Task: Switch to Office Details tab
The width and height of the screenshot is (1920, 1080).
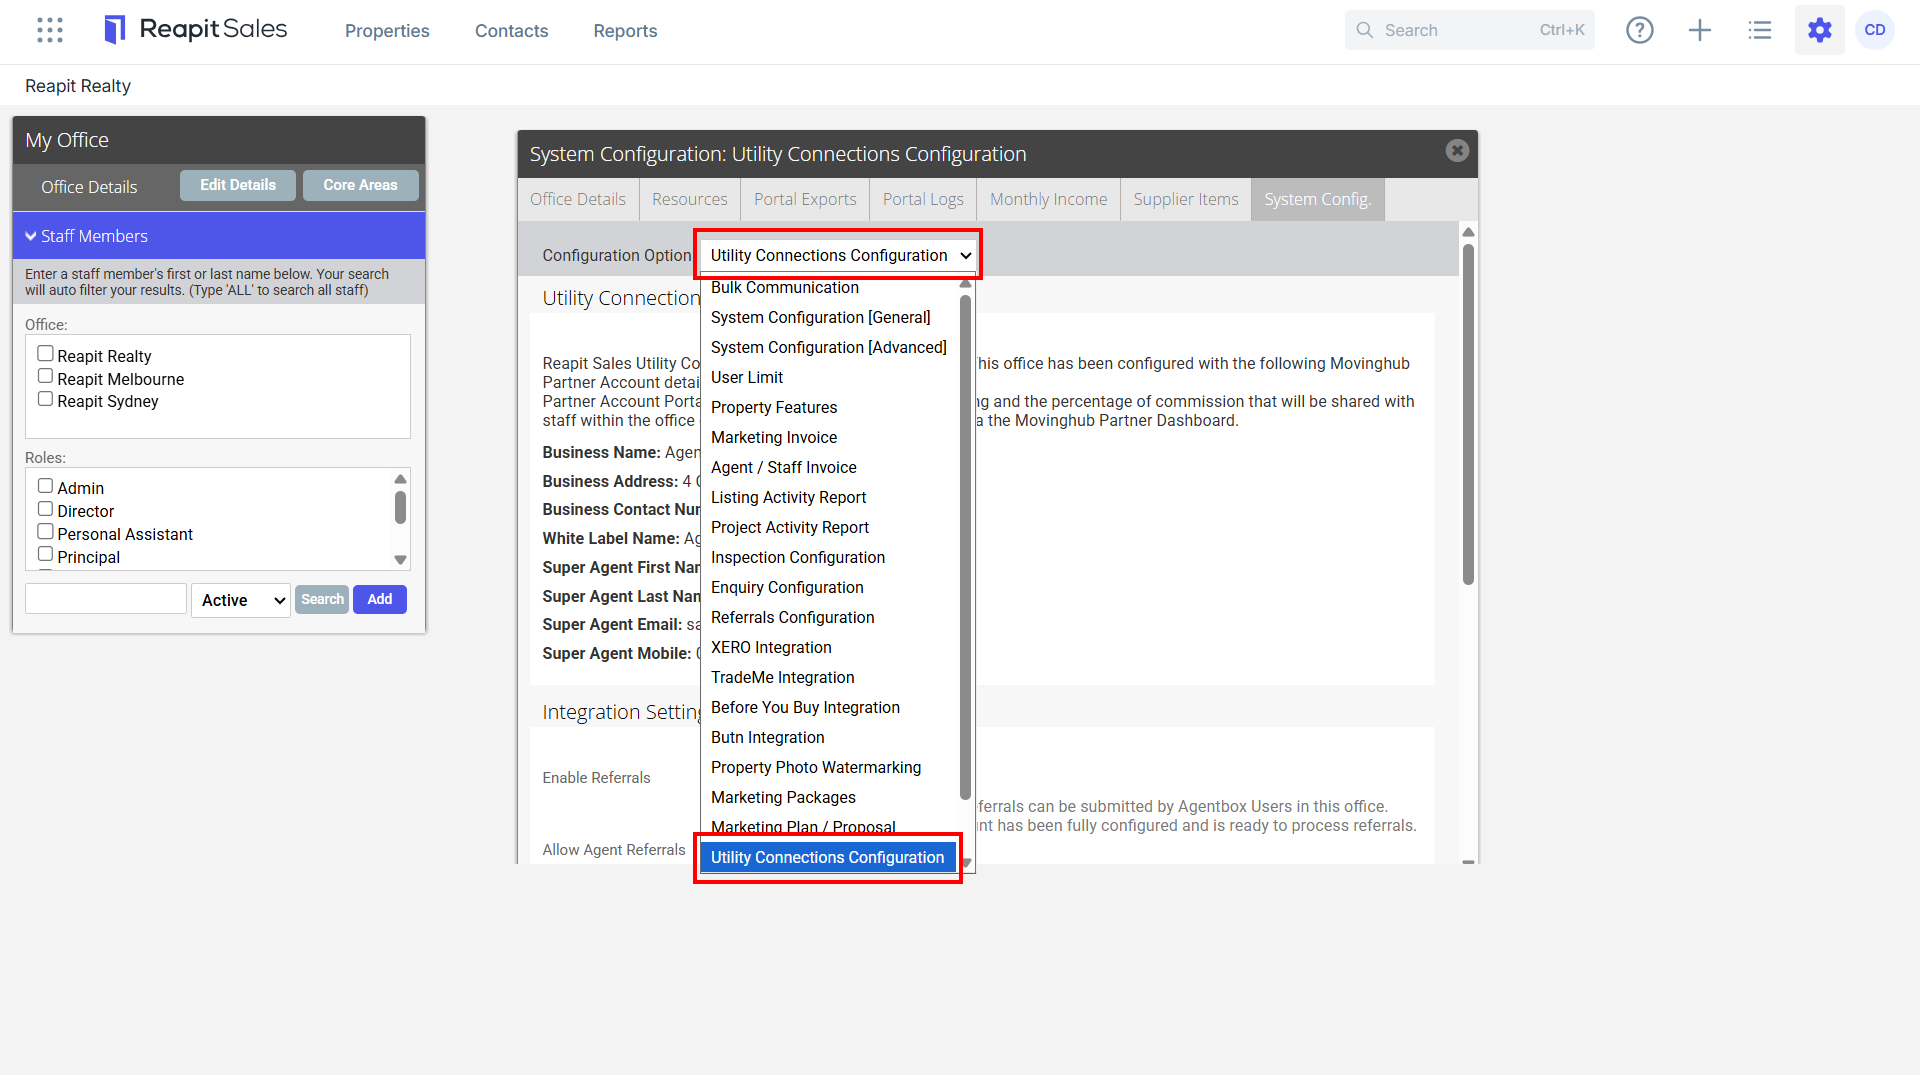Action: pyautogui.click(x=578, y=200)
